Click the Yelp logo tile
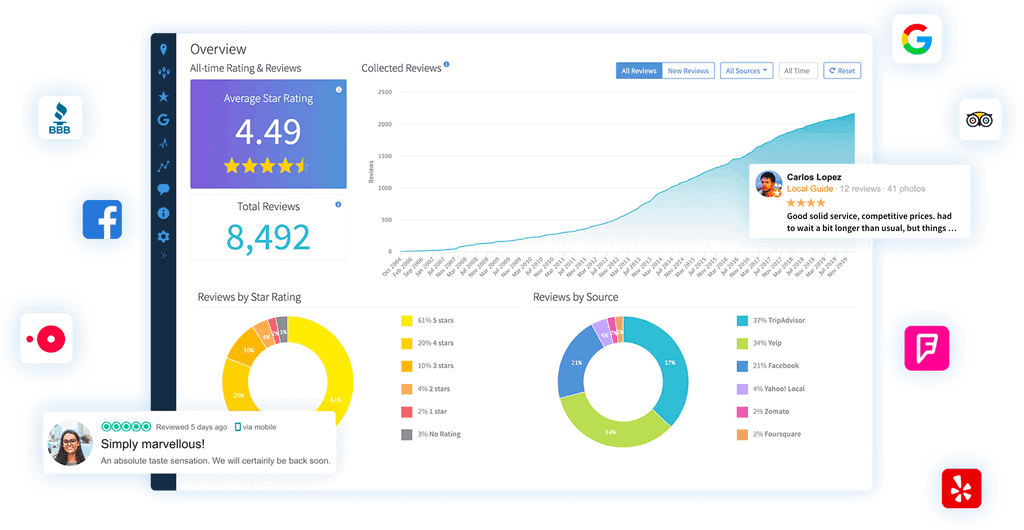This screenshot has height=530, width=1024. pos(961,488)
